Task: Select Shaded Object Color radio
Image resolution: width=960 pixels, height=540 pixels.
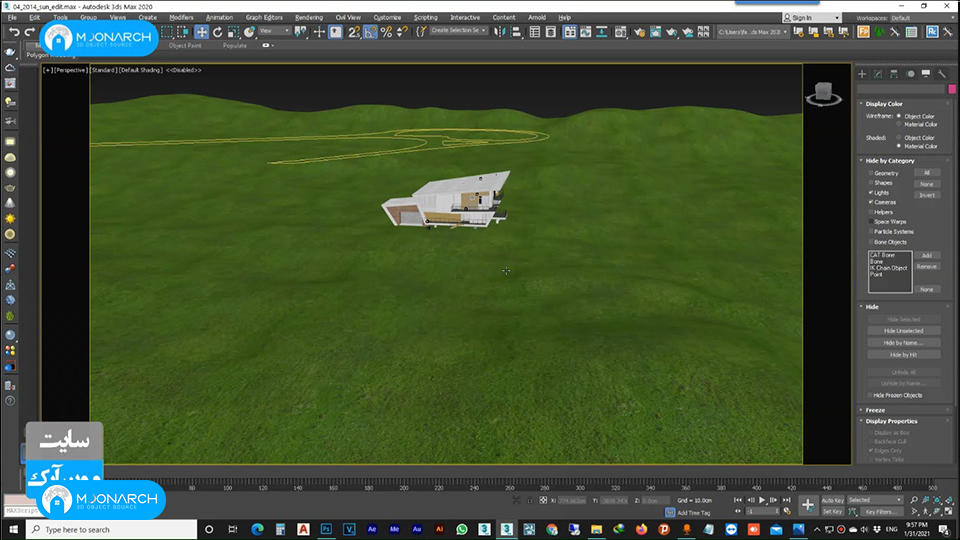Action: tap(899, 138)
